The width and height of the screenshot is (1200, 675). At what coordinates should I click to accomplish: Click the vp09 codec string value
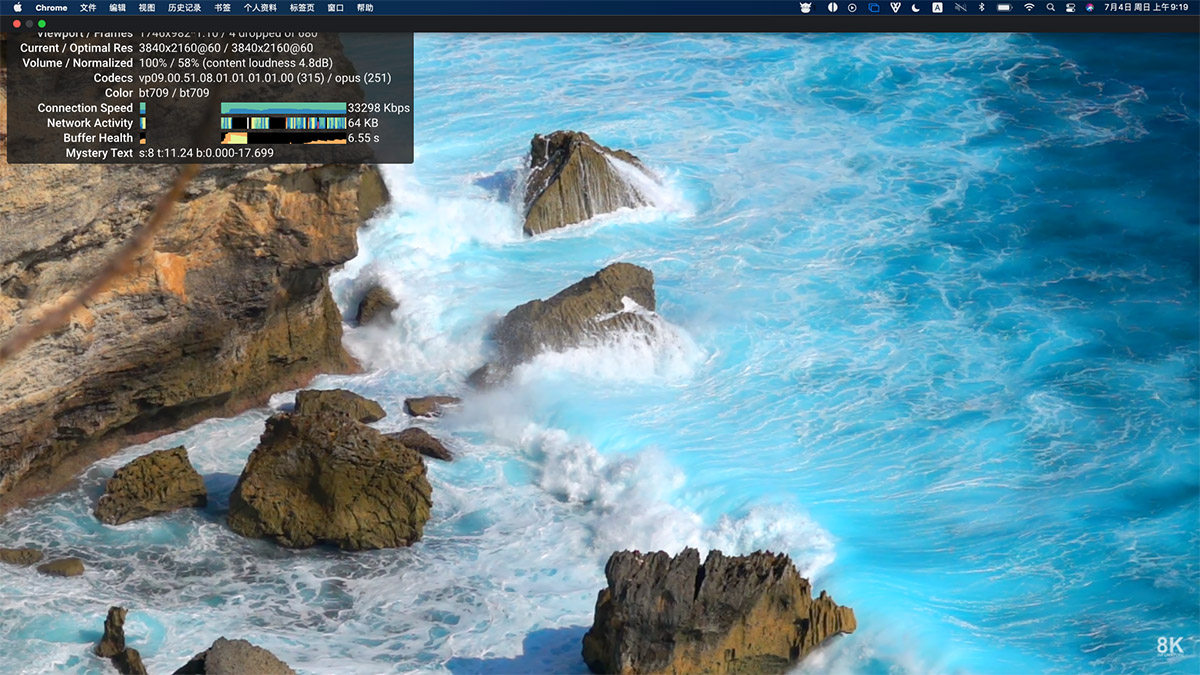click(265, 78)
